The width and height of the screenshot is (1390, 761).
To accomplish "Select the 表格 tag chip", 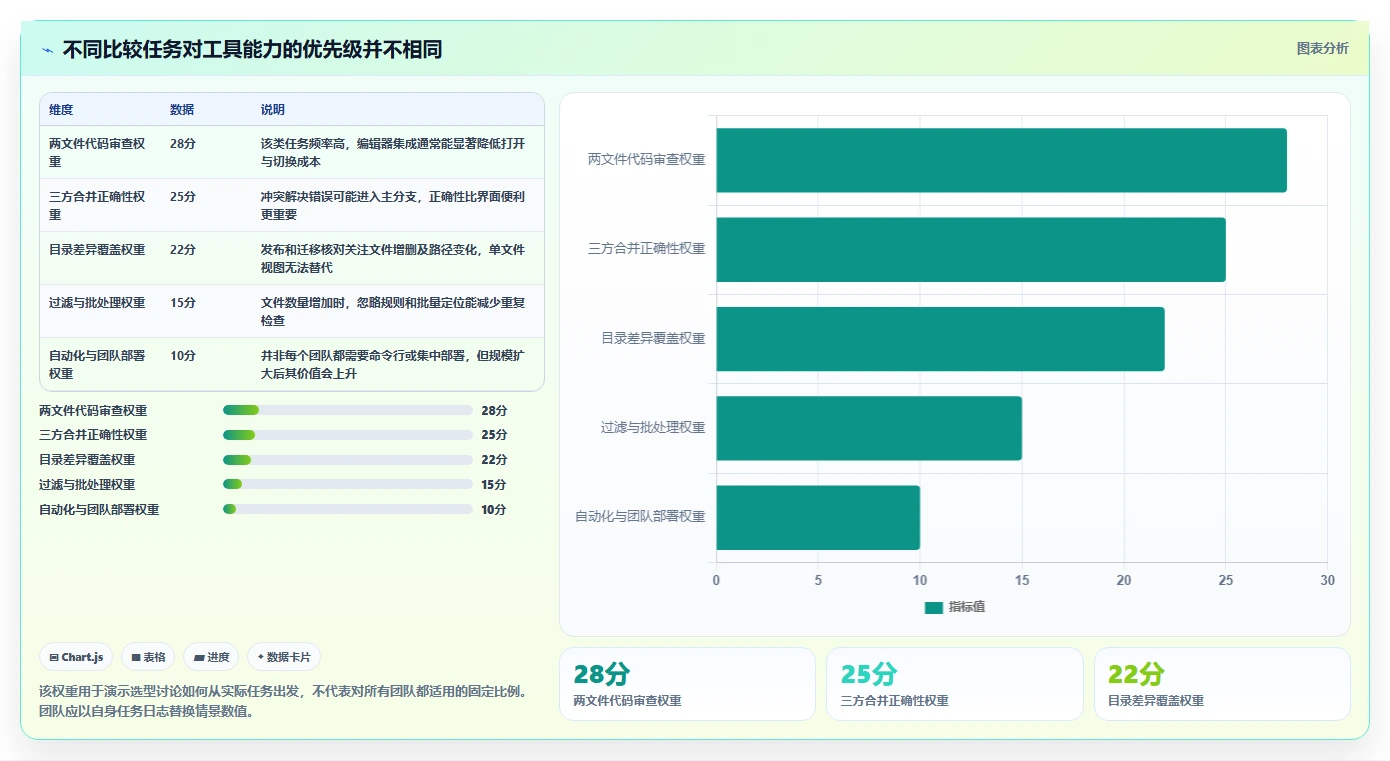I will 148,657.
